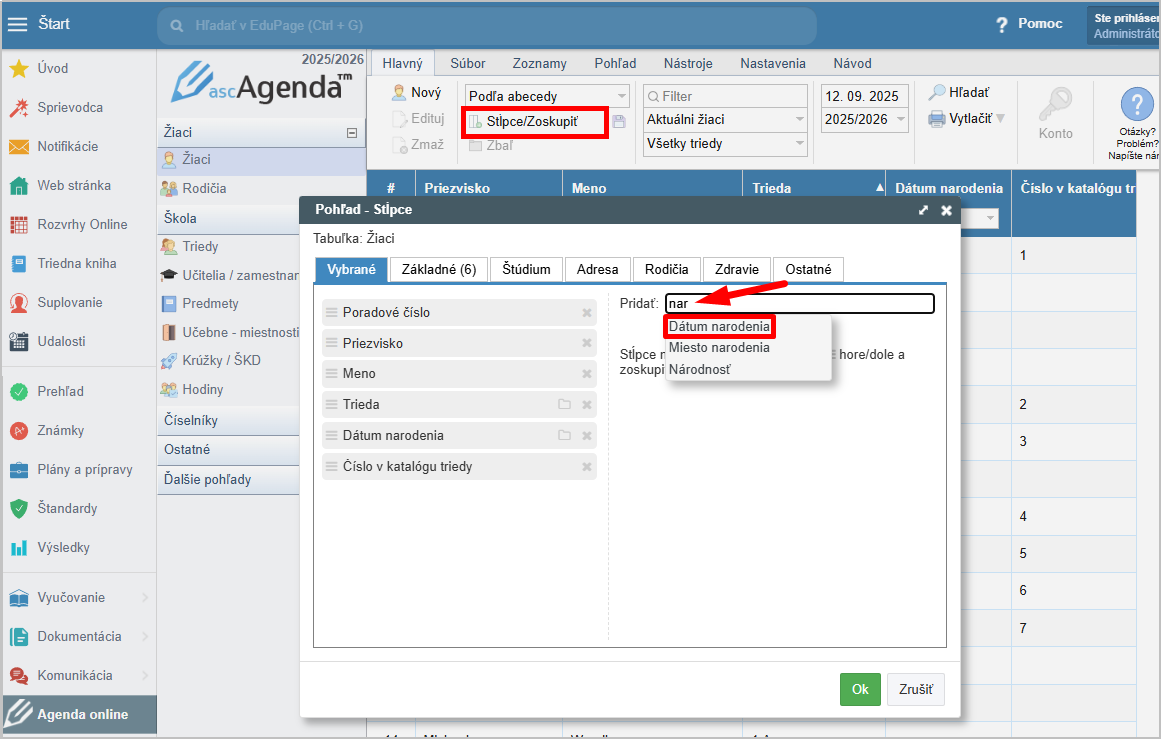Click the Zrušiť button

915,689
